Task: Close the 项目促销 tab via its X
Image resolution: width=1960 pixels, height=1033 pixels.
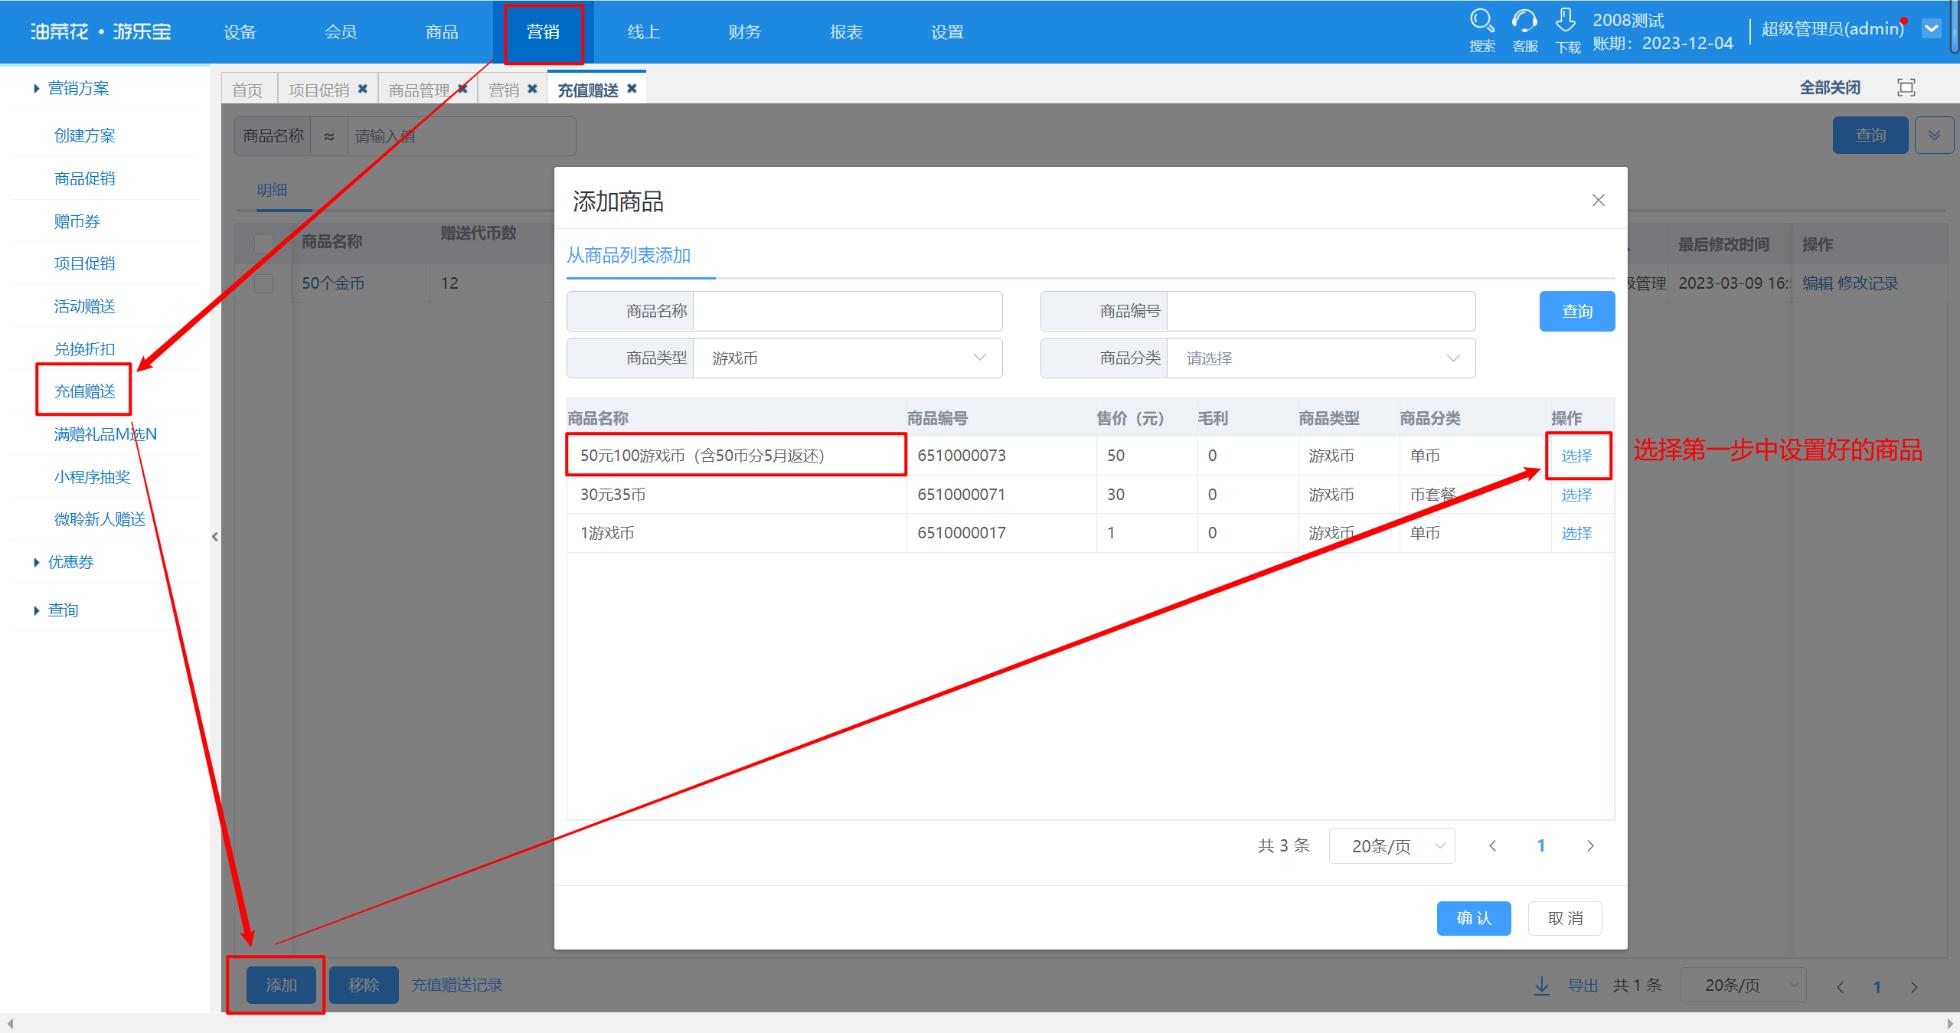Action: click(362, 89)
